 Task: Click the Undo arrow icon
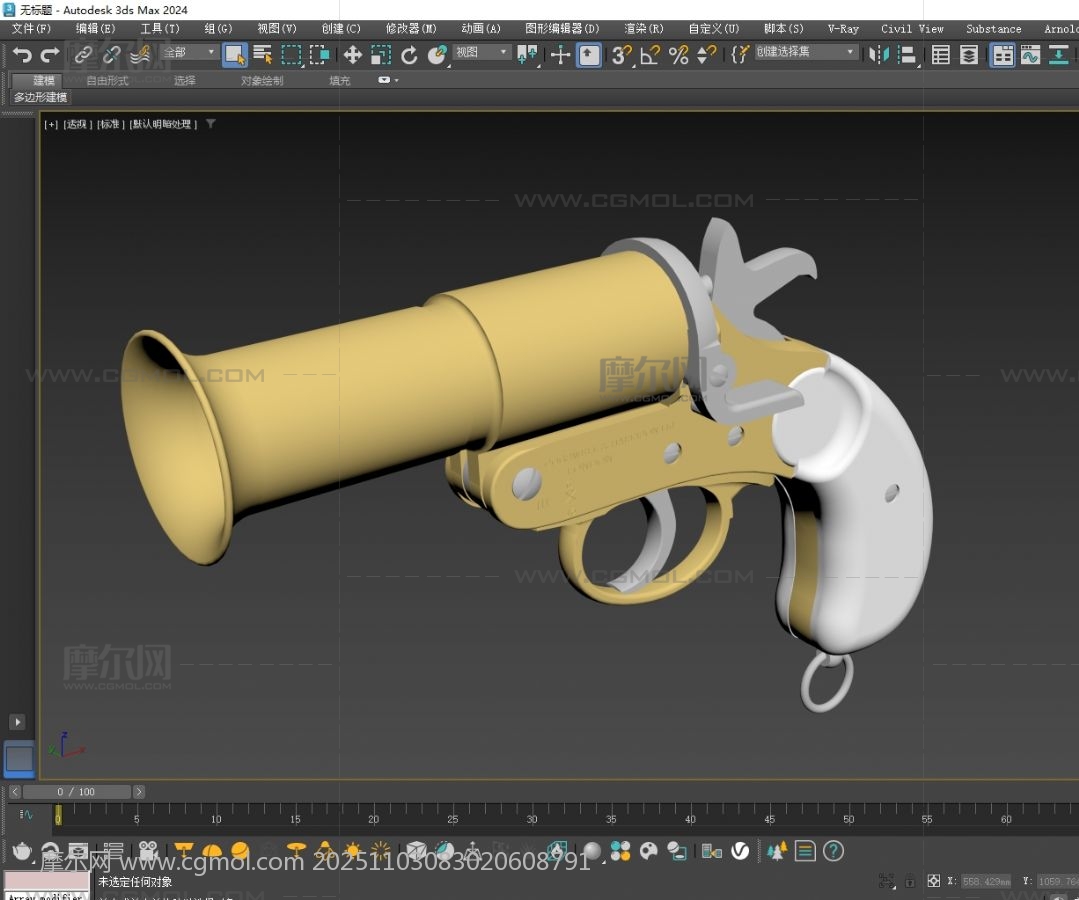22,55
